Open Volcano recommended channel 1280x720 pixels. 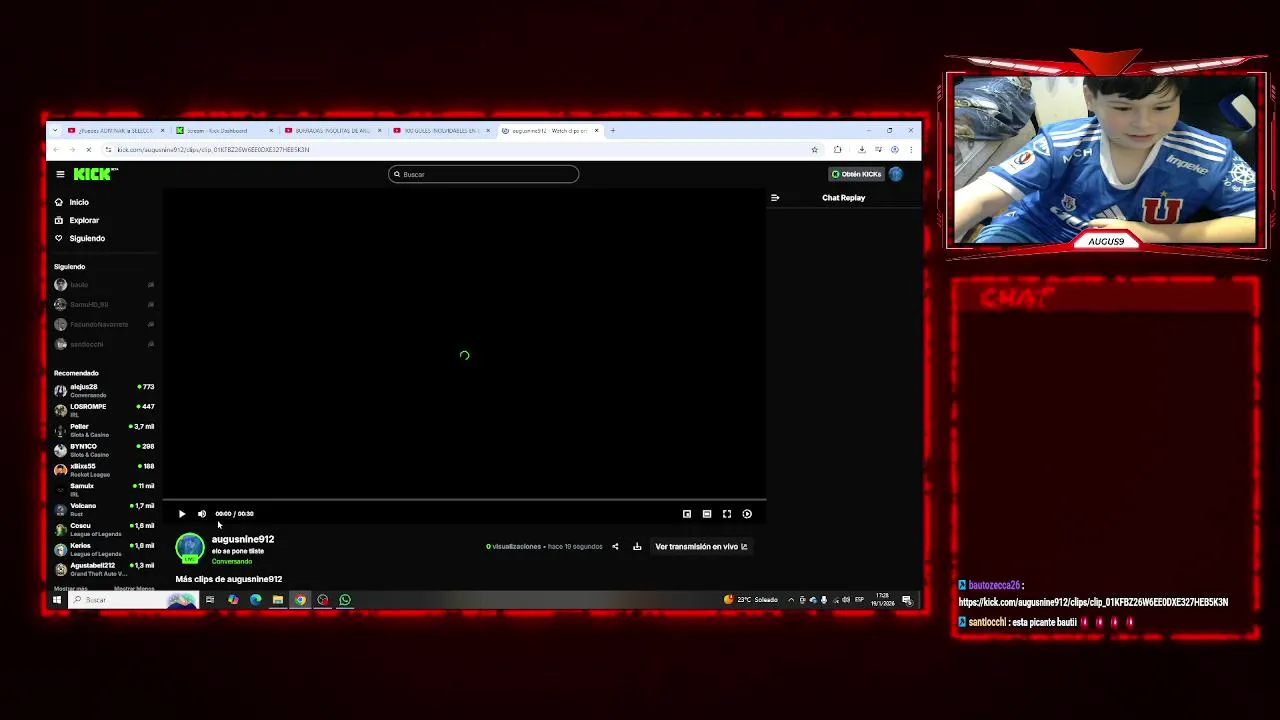coord(104,509)
